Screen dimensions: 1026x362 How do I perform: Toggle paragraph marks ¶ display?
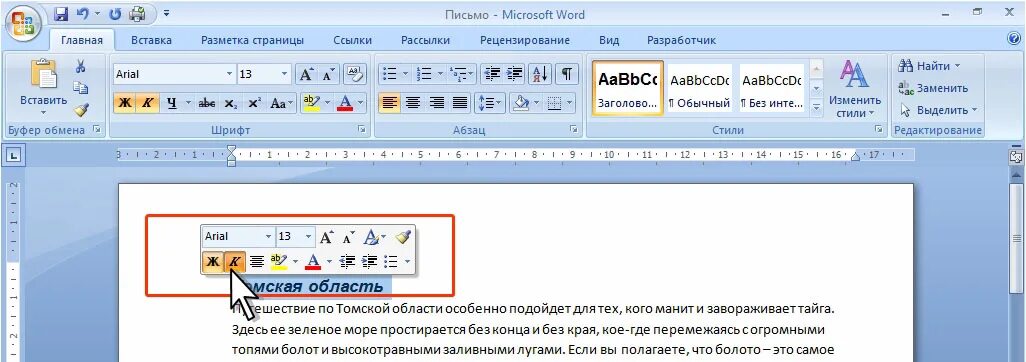tap(566, 74)
